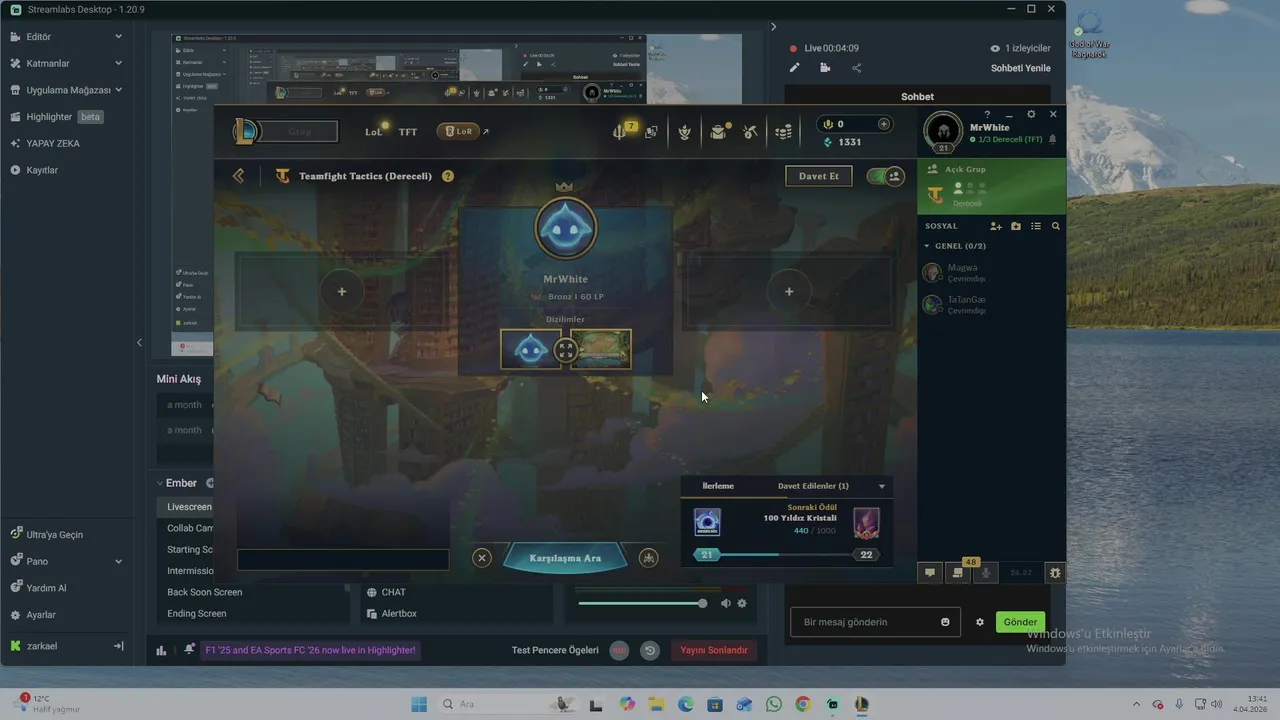Select the İlerleme tab
The height and width of the screenshot is (720, 1280).
tap(718, 486)
